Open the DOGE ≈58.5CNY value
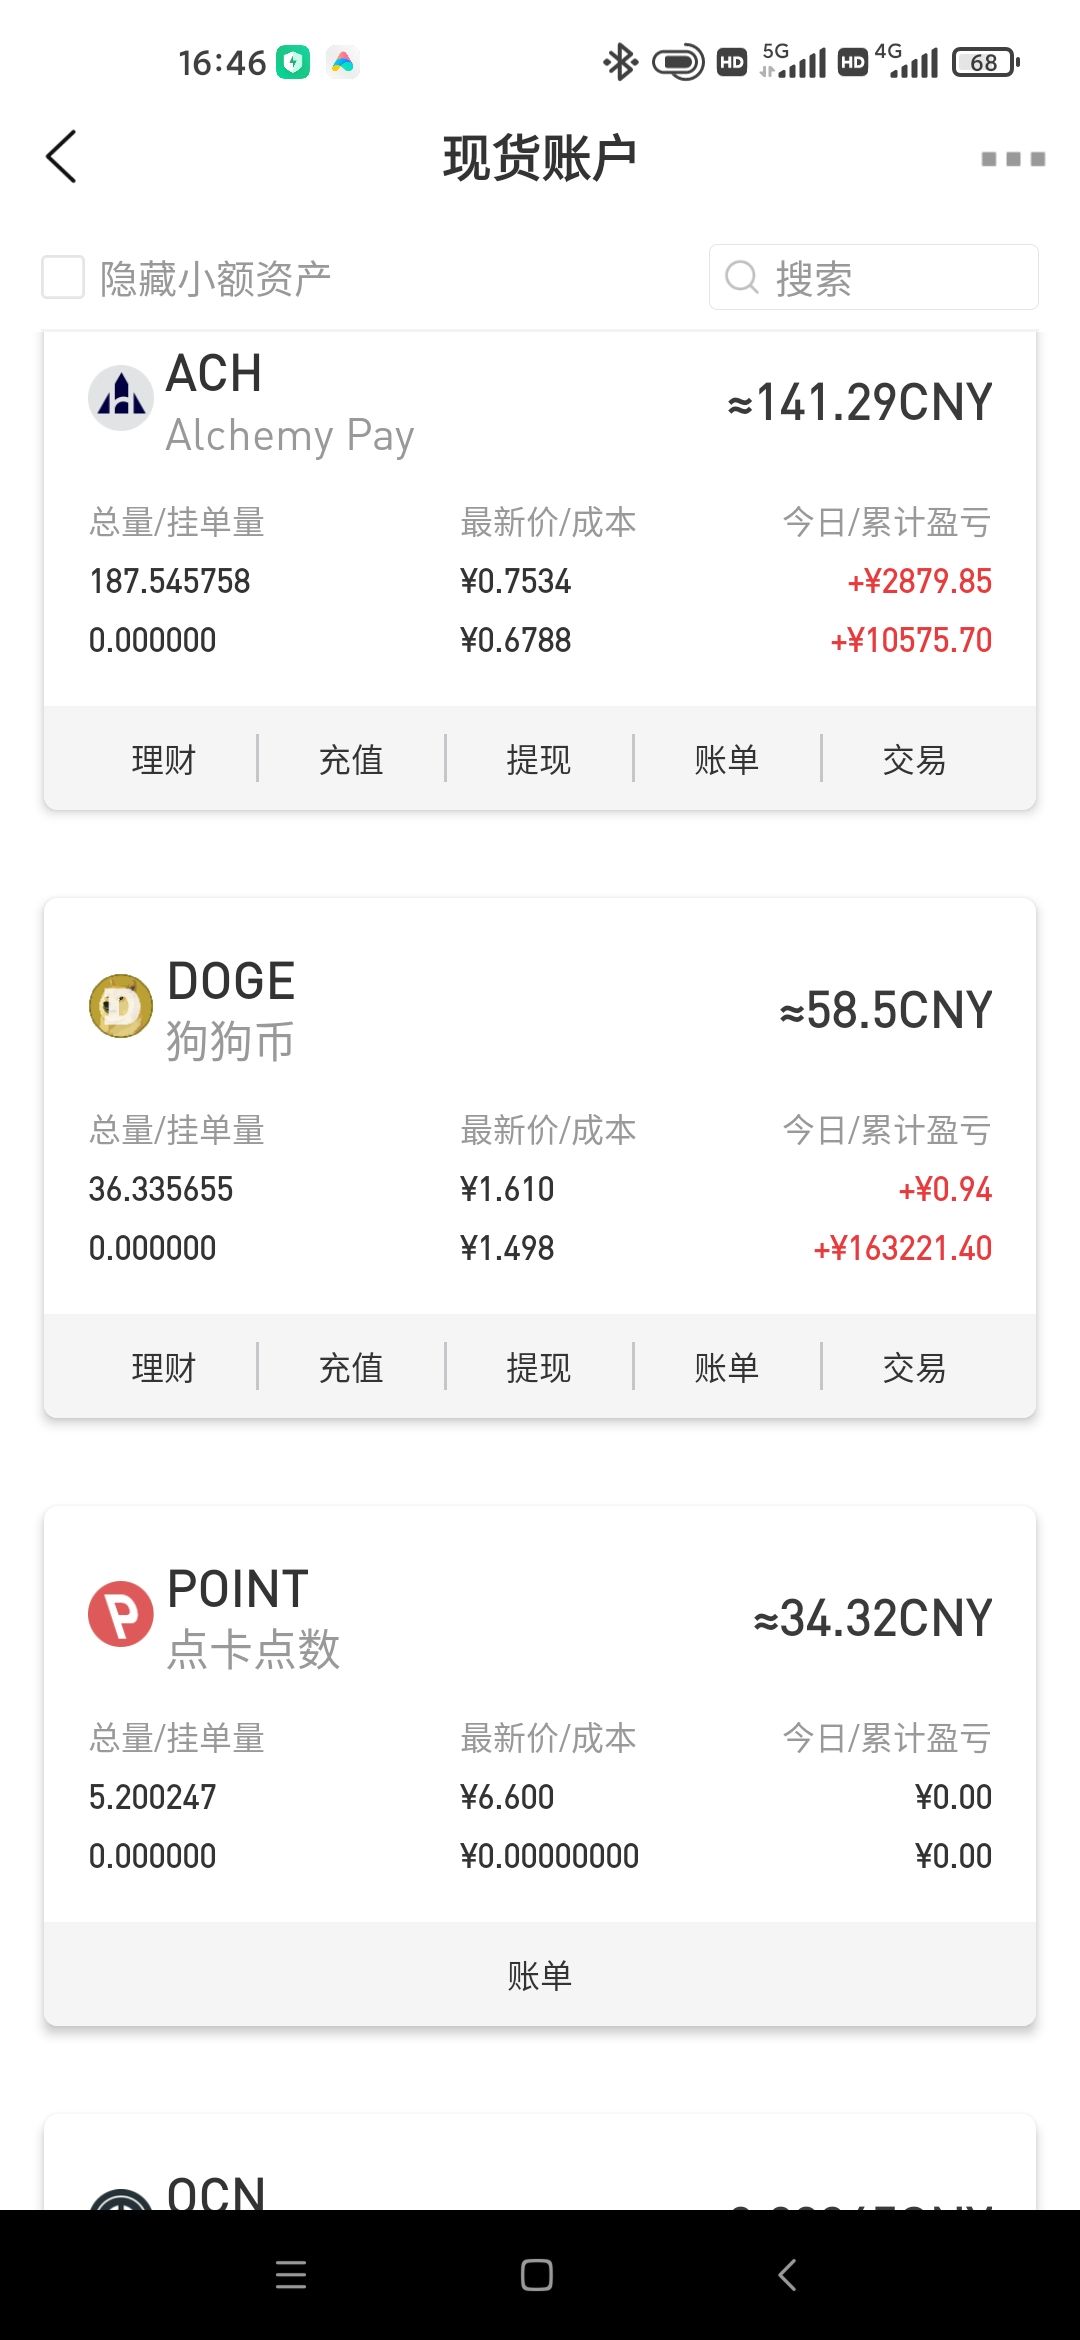Image resolution: width=1080 pixels, height=2340 pixels. click(886, 1010)
